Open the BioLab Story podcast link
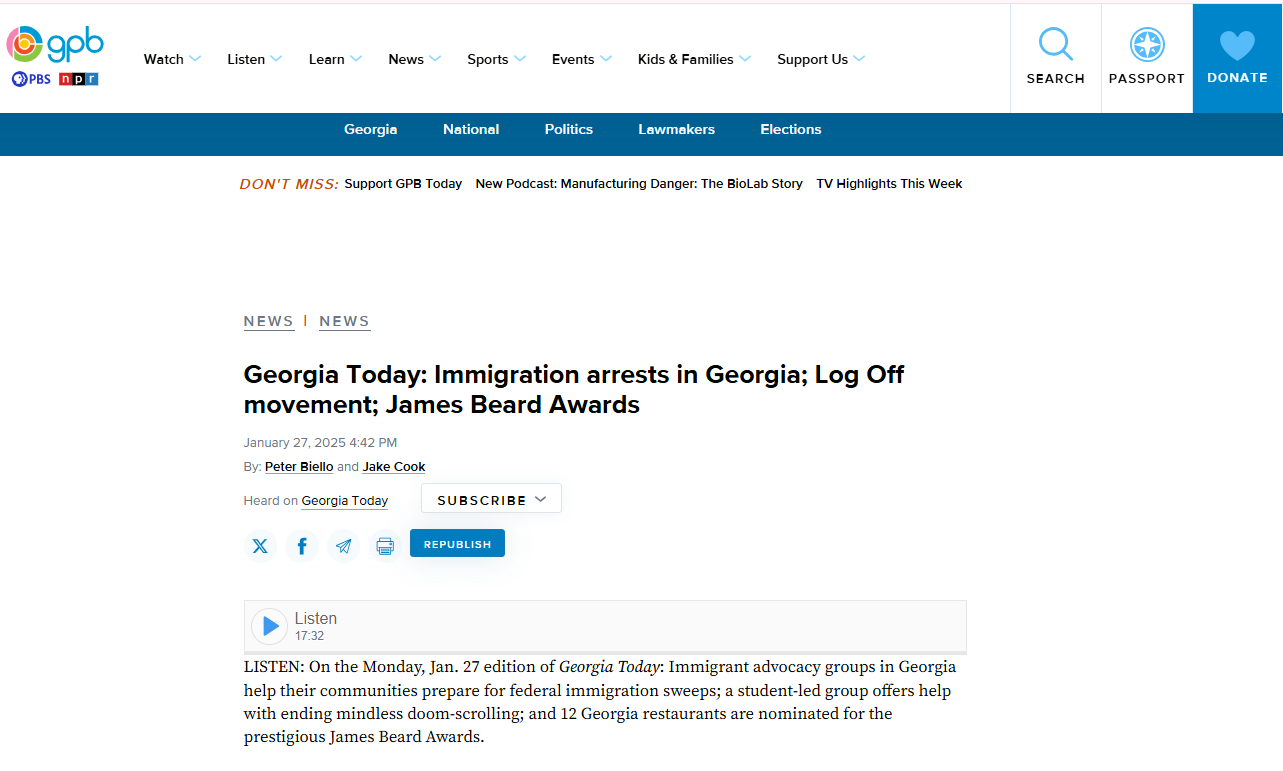The image size is (1283, 771). (x=639, y=184)
